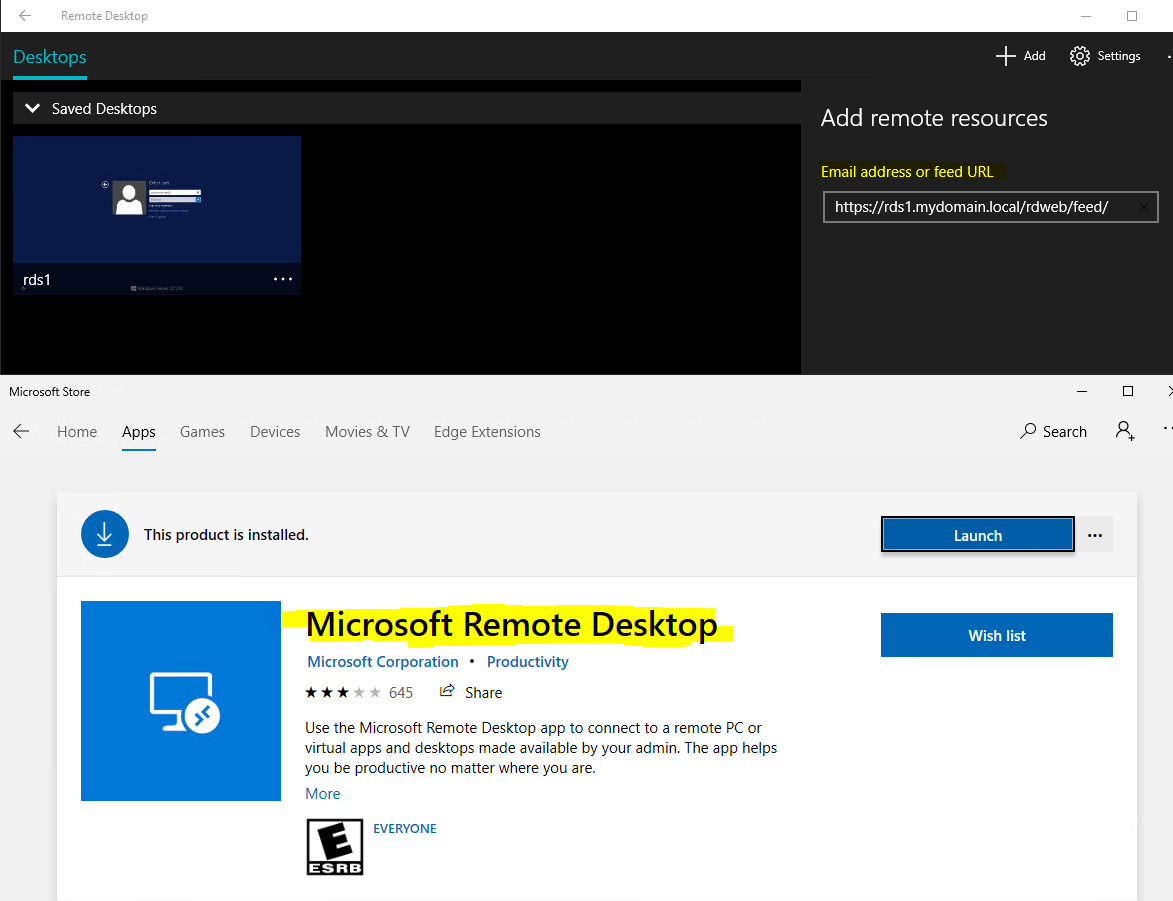Open the Home tab in Microsoft Store
The height and width of the screenshot is (901, 1173).
77,432
